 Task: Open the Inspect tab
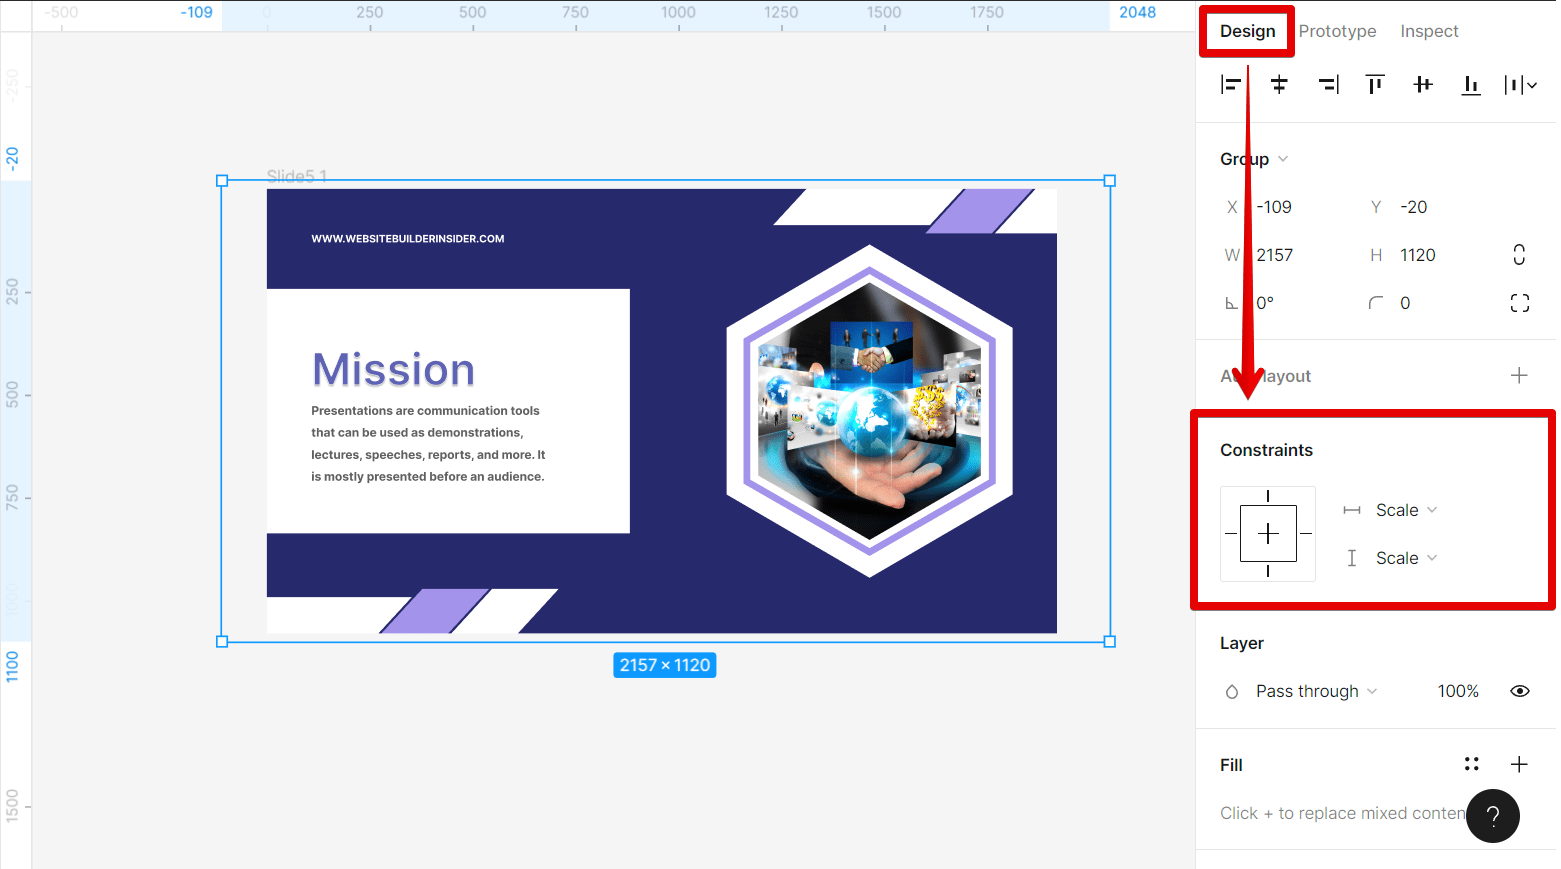pos(1428,31)
